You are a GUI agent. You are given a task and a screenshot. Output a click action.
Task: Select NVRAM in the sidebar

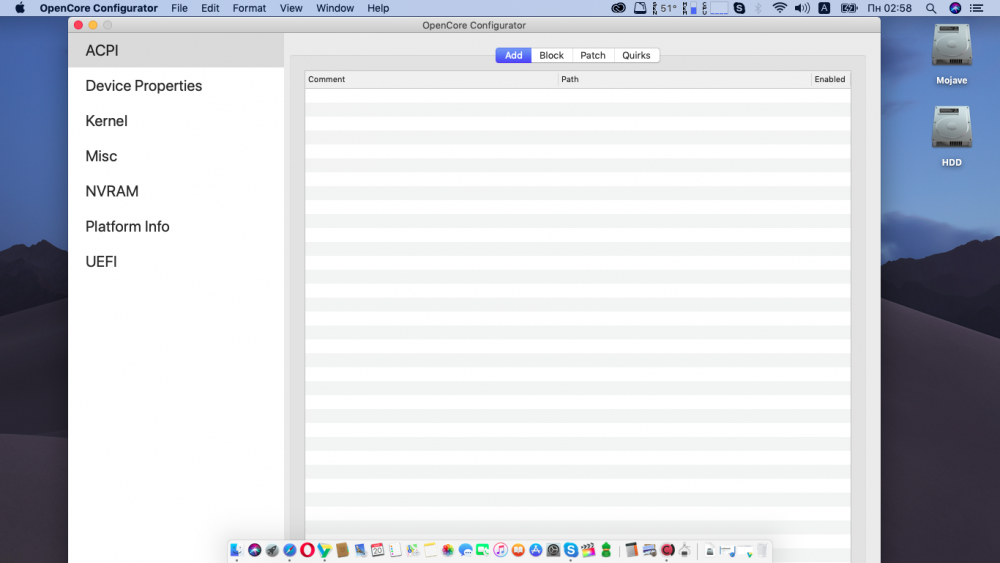pyautogui.click(x=176, y=191)
